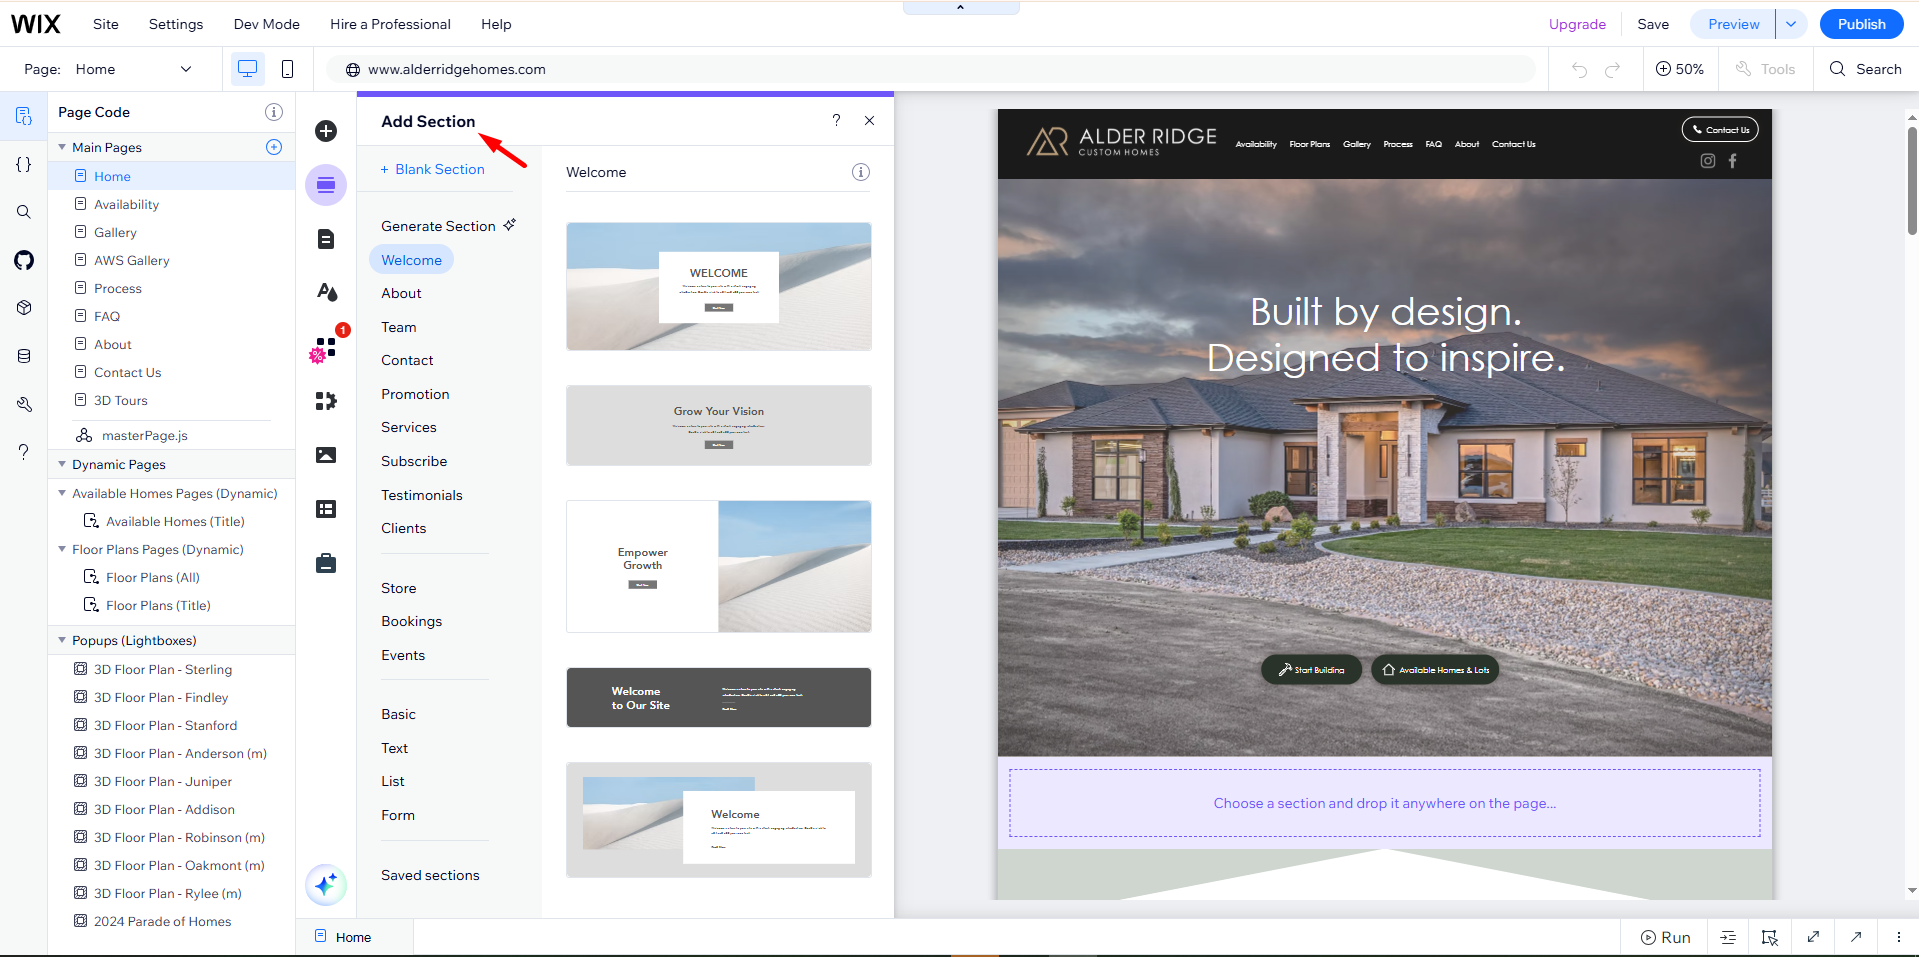Open the Preview dropdown arrow
Viewport: 1919px width, 957px height.
[1790, 24]
